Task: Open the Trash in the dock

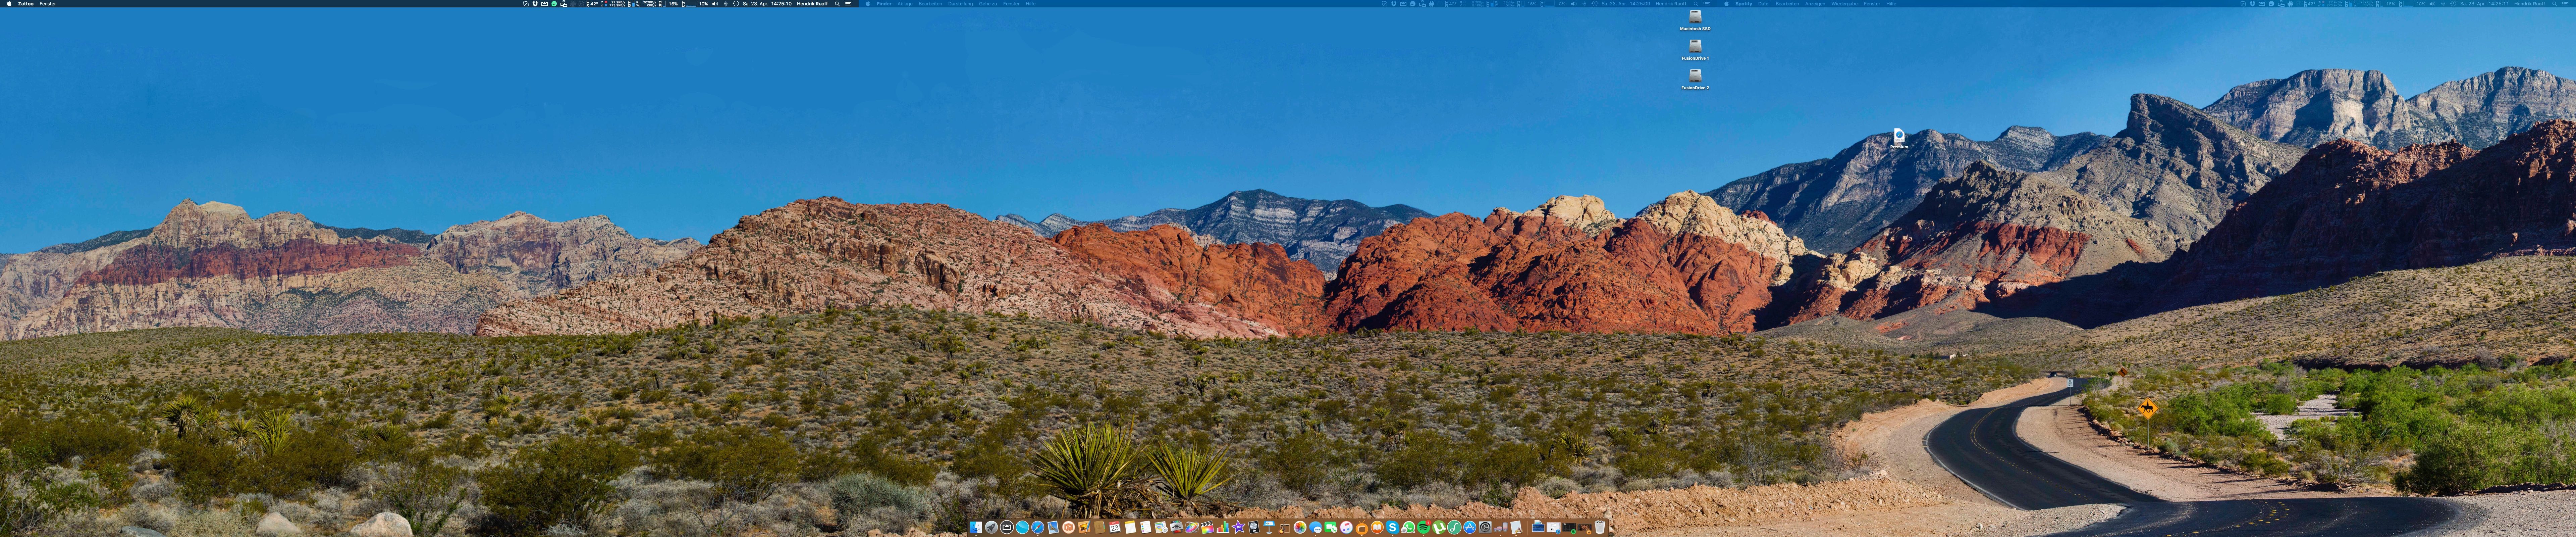Action: pyautogui.click(x=1600, y=527)
